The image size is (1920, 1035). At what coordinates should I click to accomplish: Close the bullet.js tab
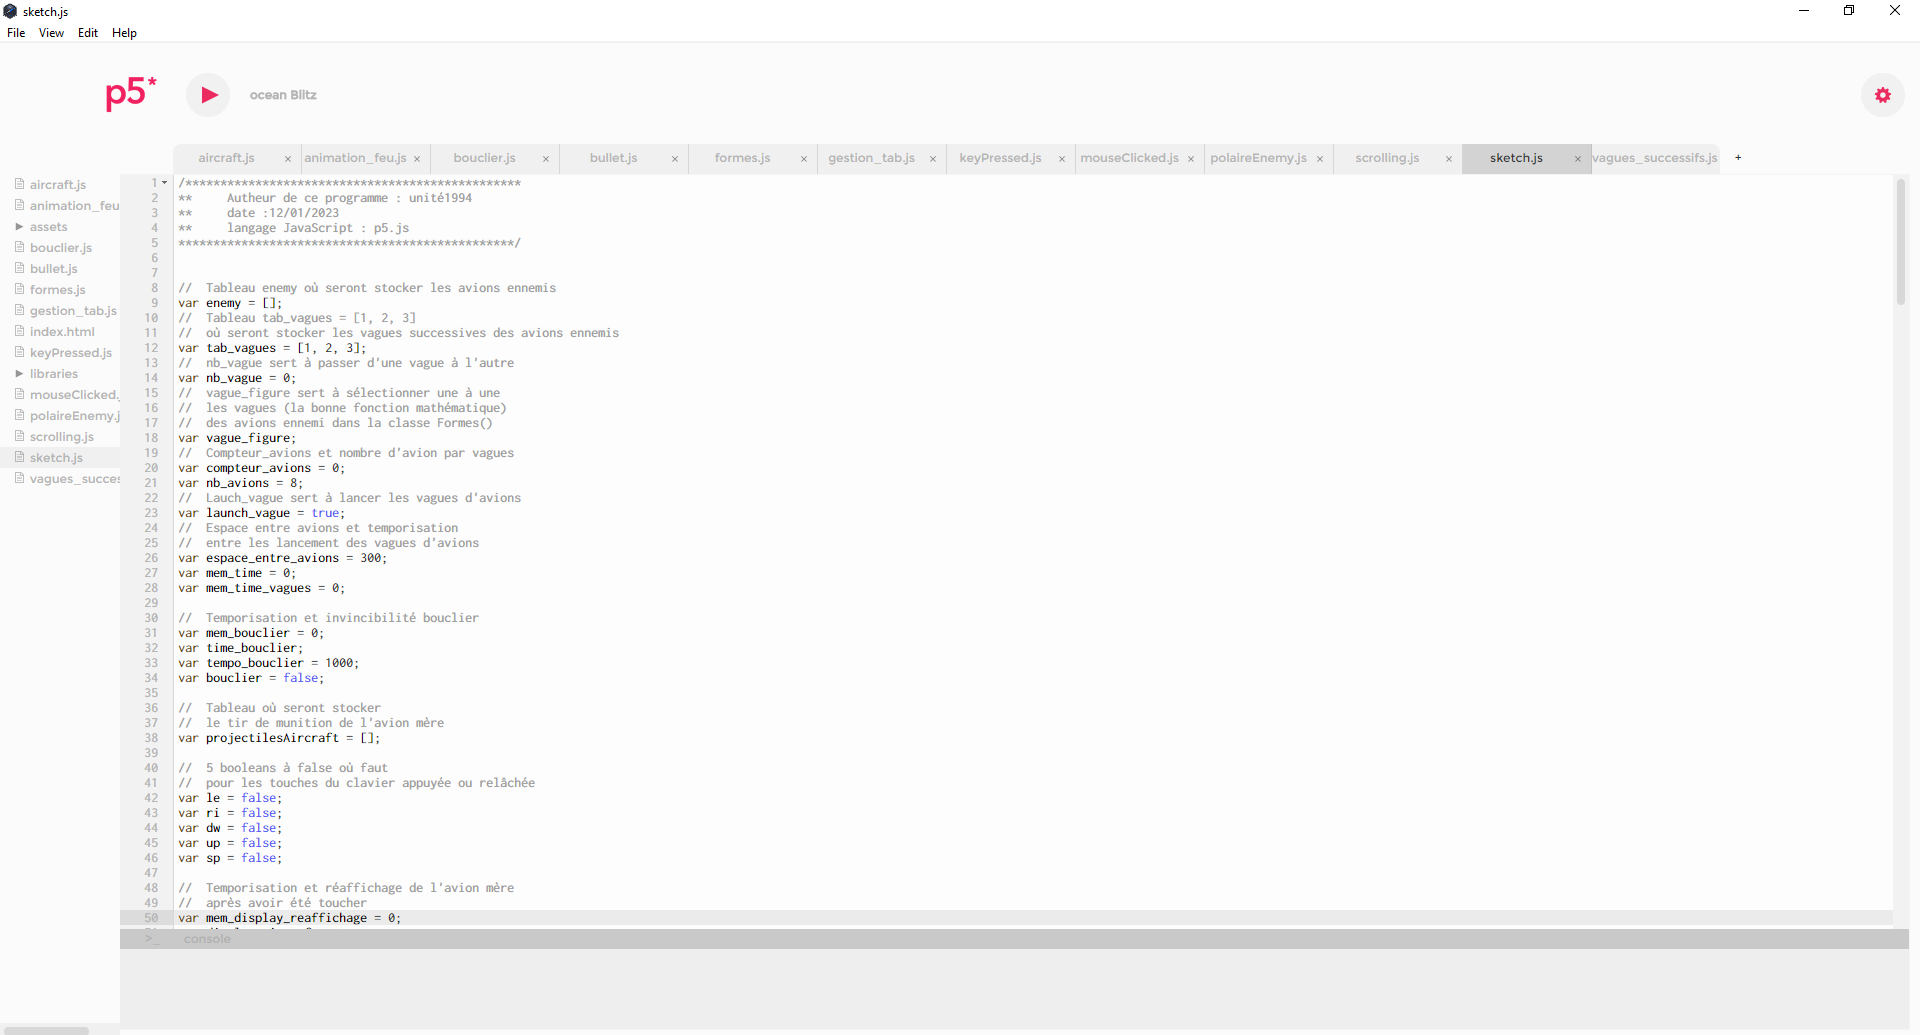(x=675, y=159)
